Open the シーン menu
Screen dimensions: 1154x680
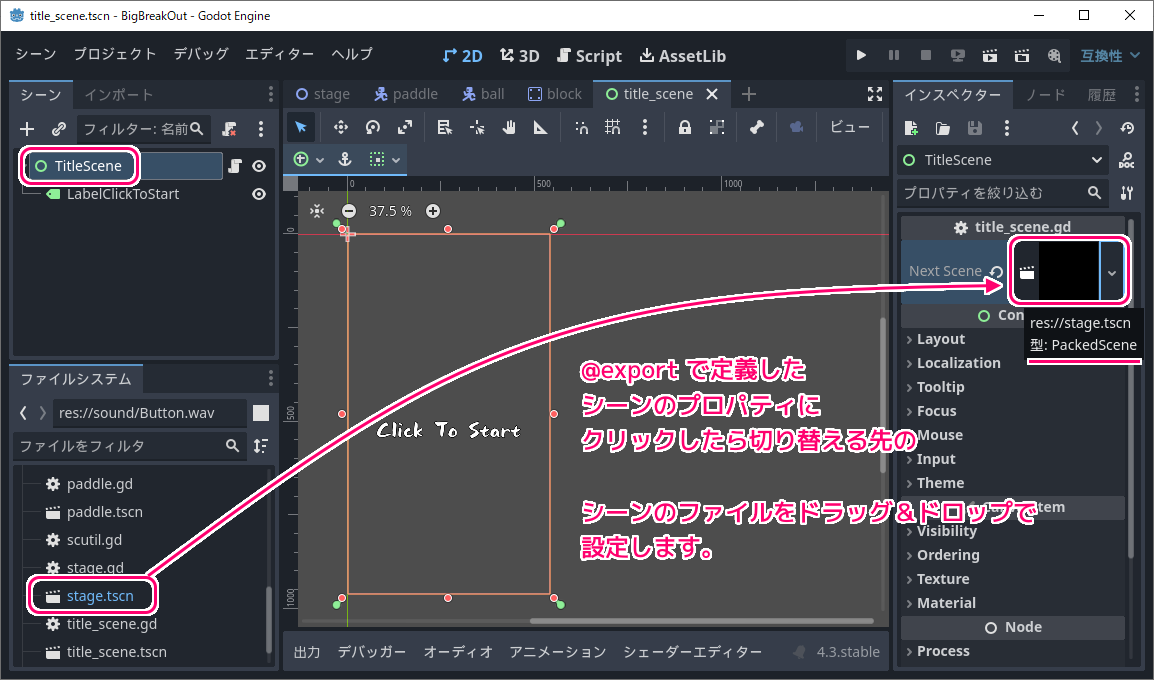[x=36, y=54]
